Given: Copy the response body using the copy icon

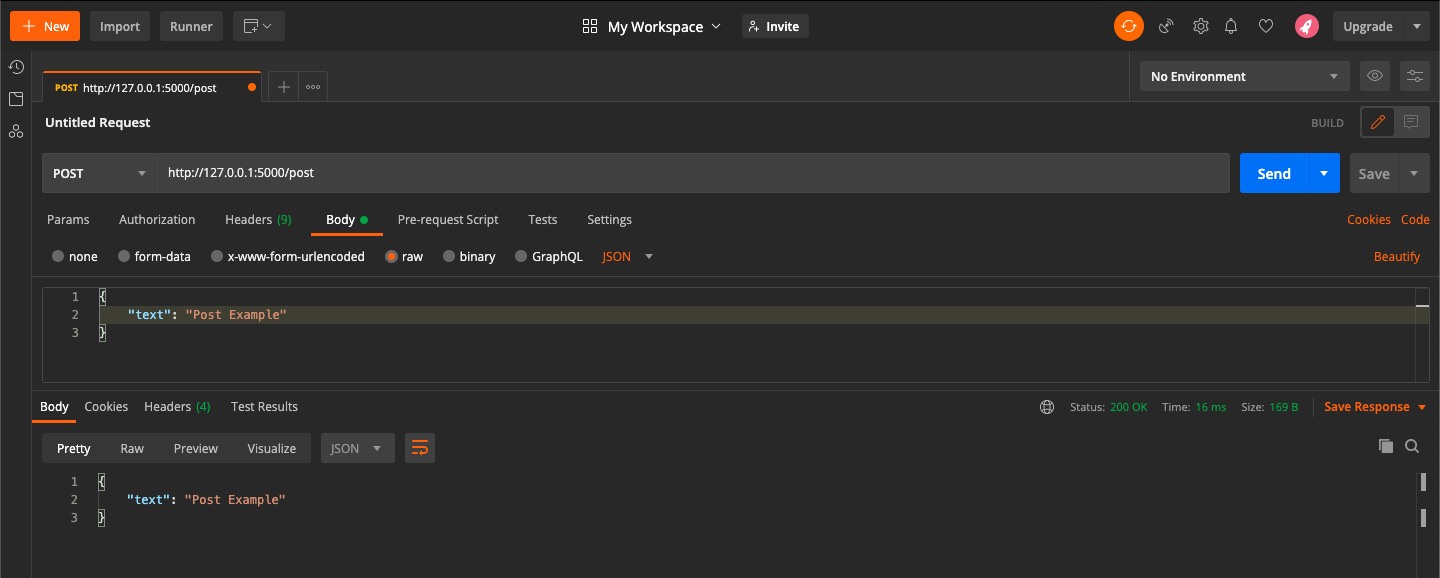Looking at the screenshot, I should [1384, 446].
